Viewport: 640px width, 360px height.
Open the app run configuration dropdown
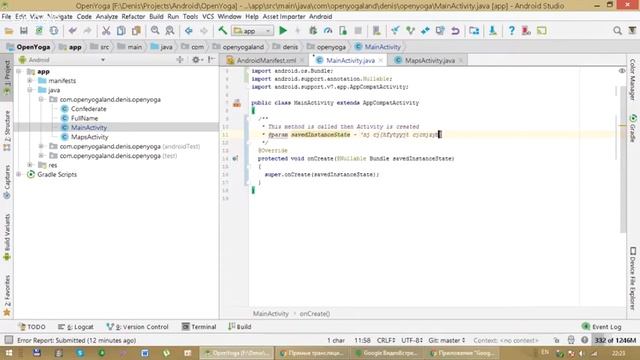point(252,31)
